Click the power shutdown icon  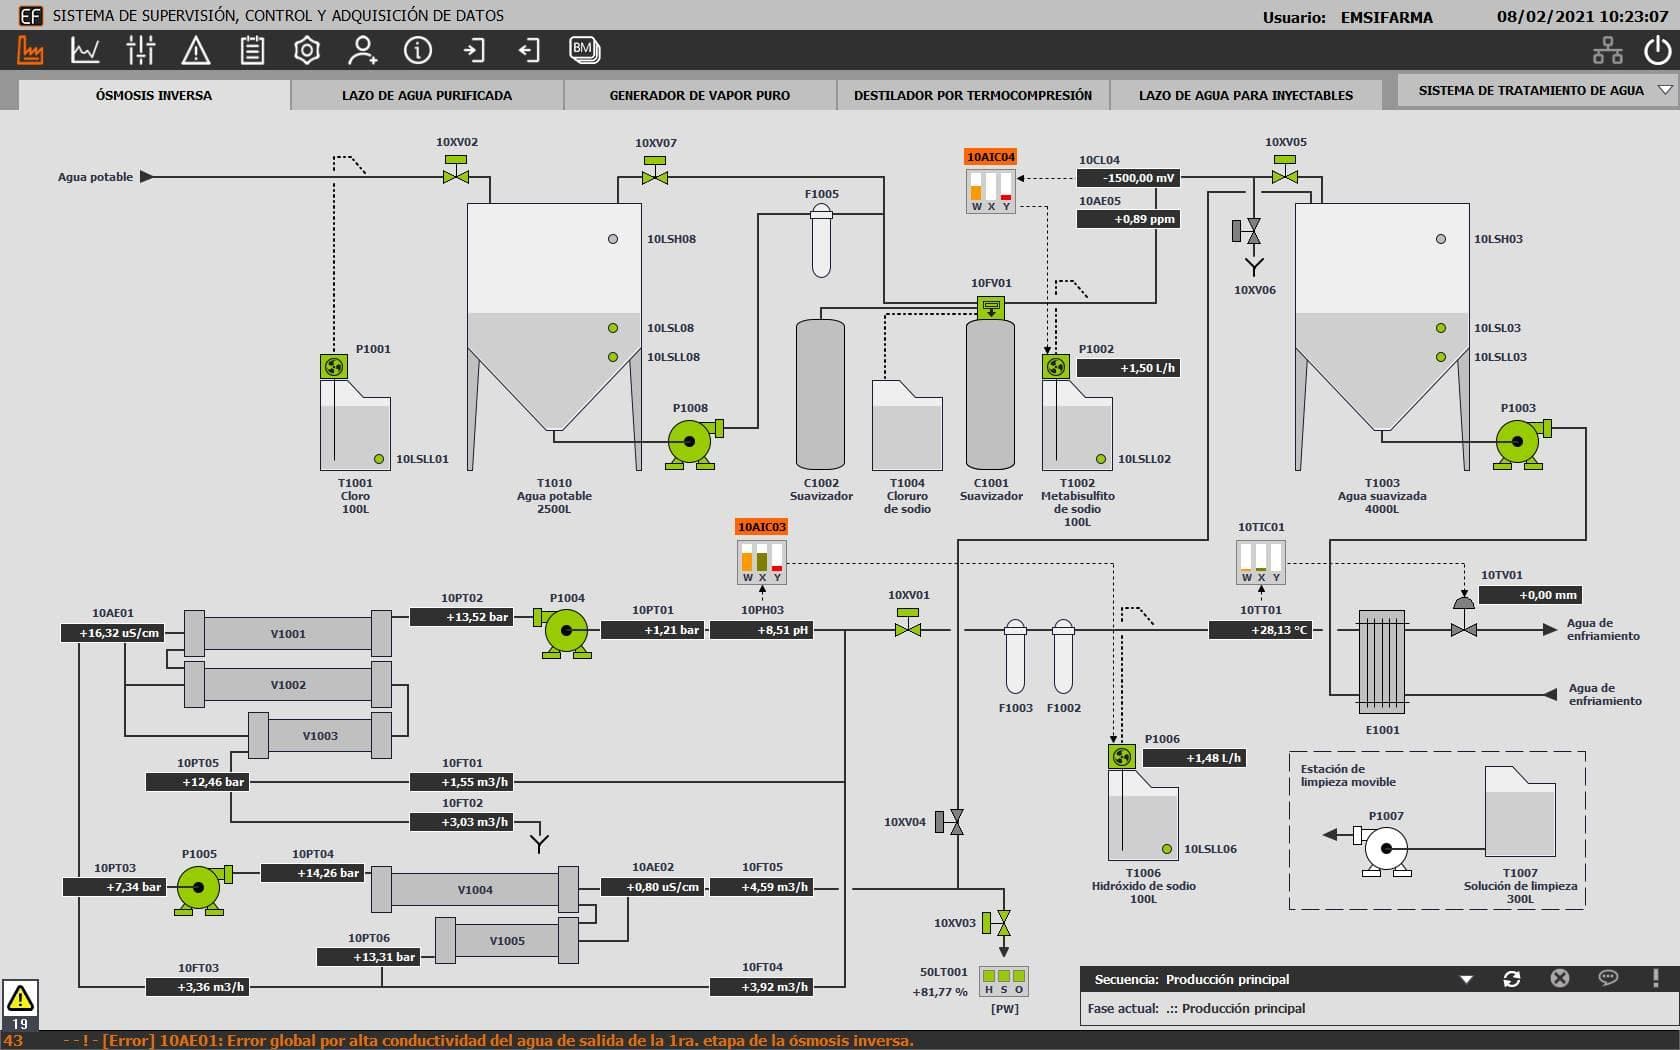click(x=1658, y=50)
